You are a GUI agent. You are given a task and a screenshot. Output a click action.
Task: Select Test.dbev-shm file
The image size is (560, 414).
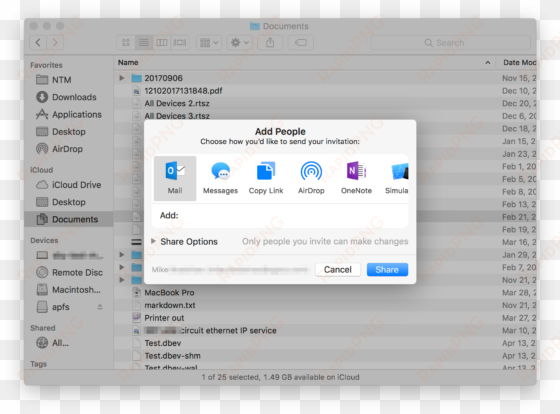(172, 356)
